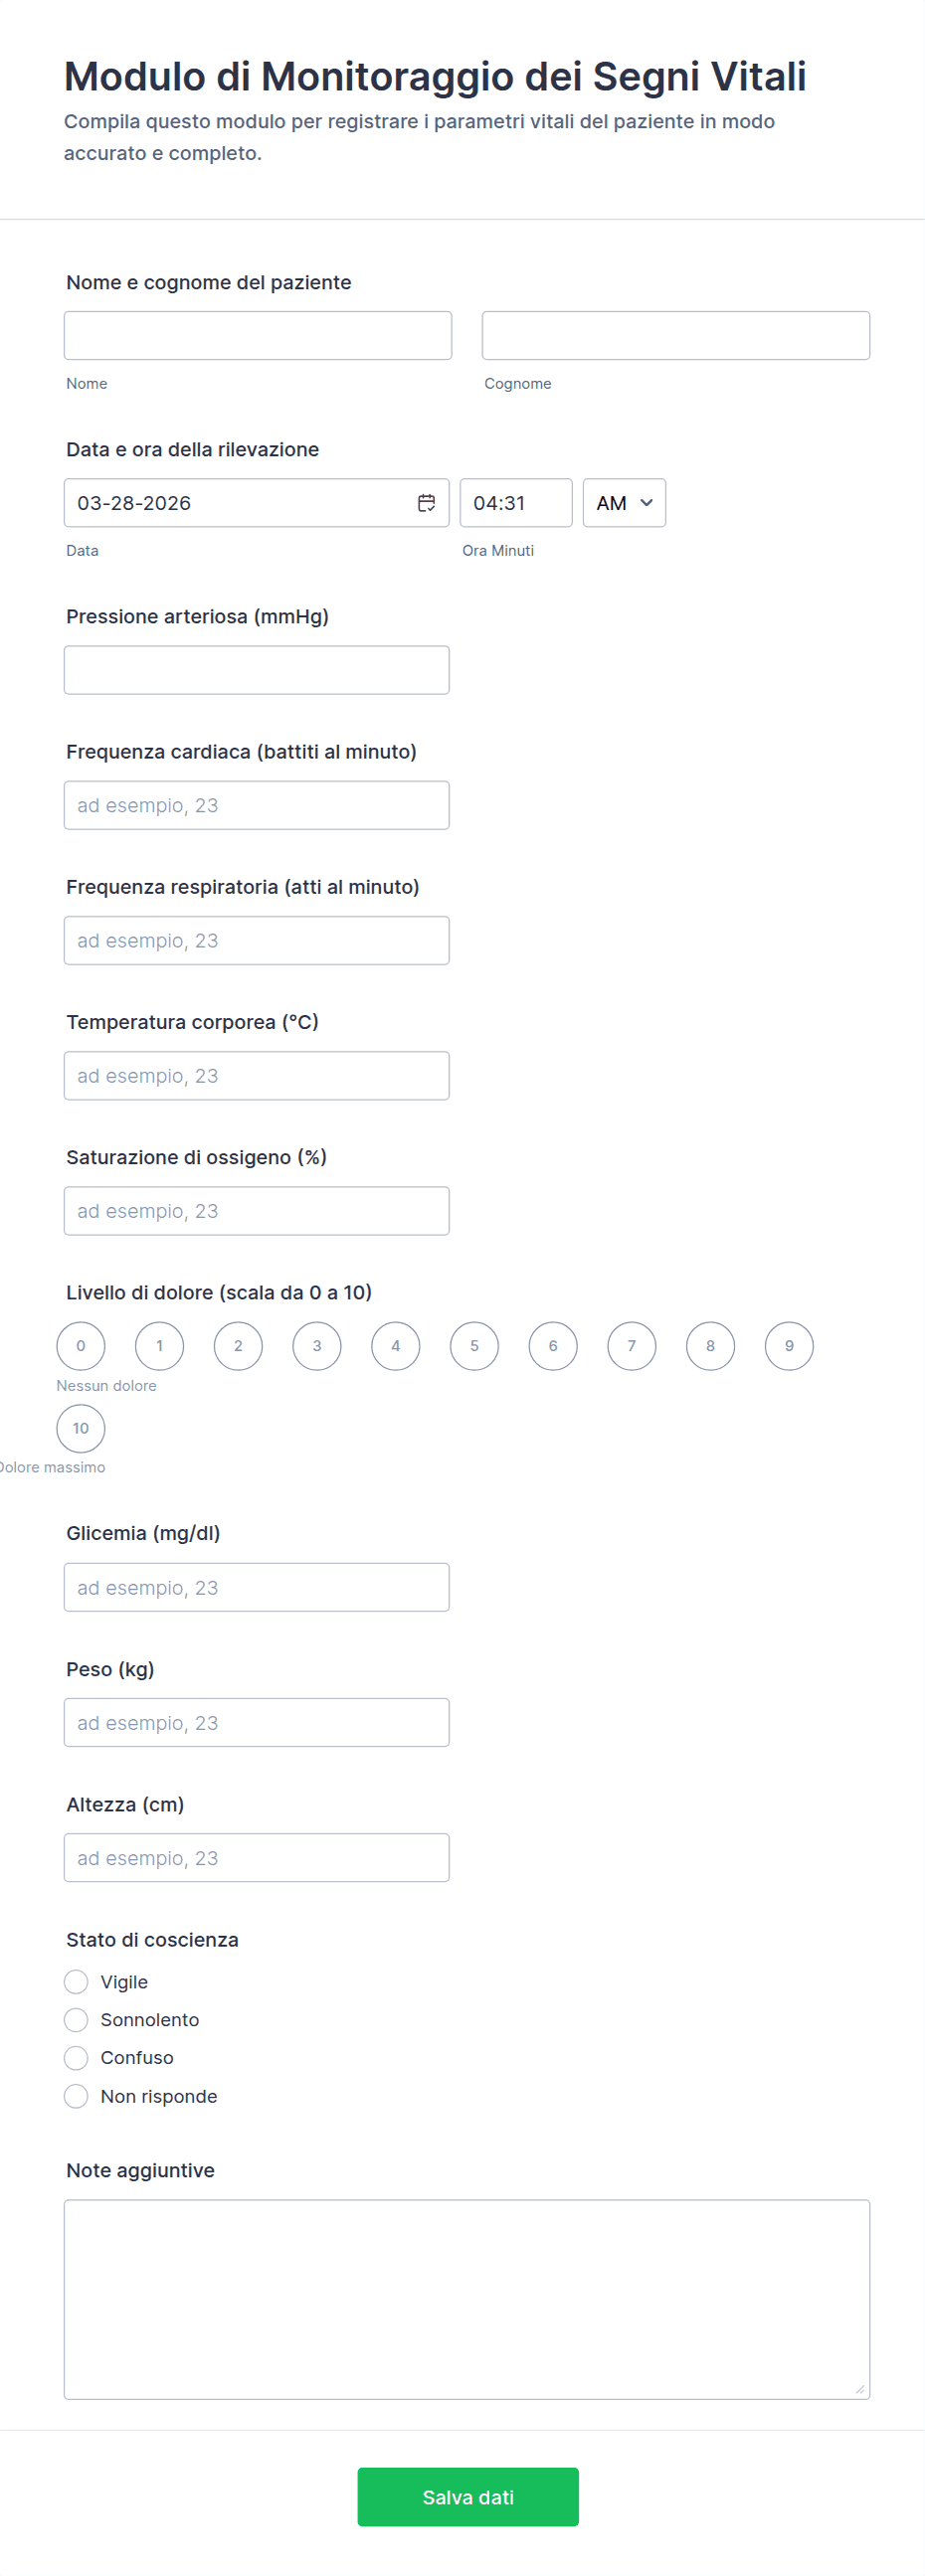Click the Note aggiuntive text area
The width and height of the screenshot is (925, 2576).
466,2299
